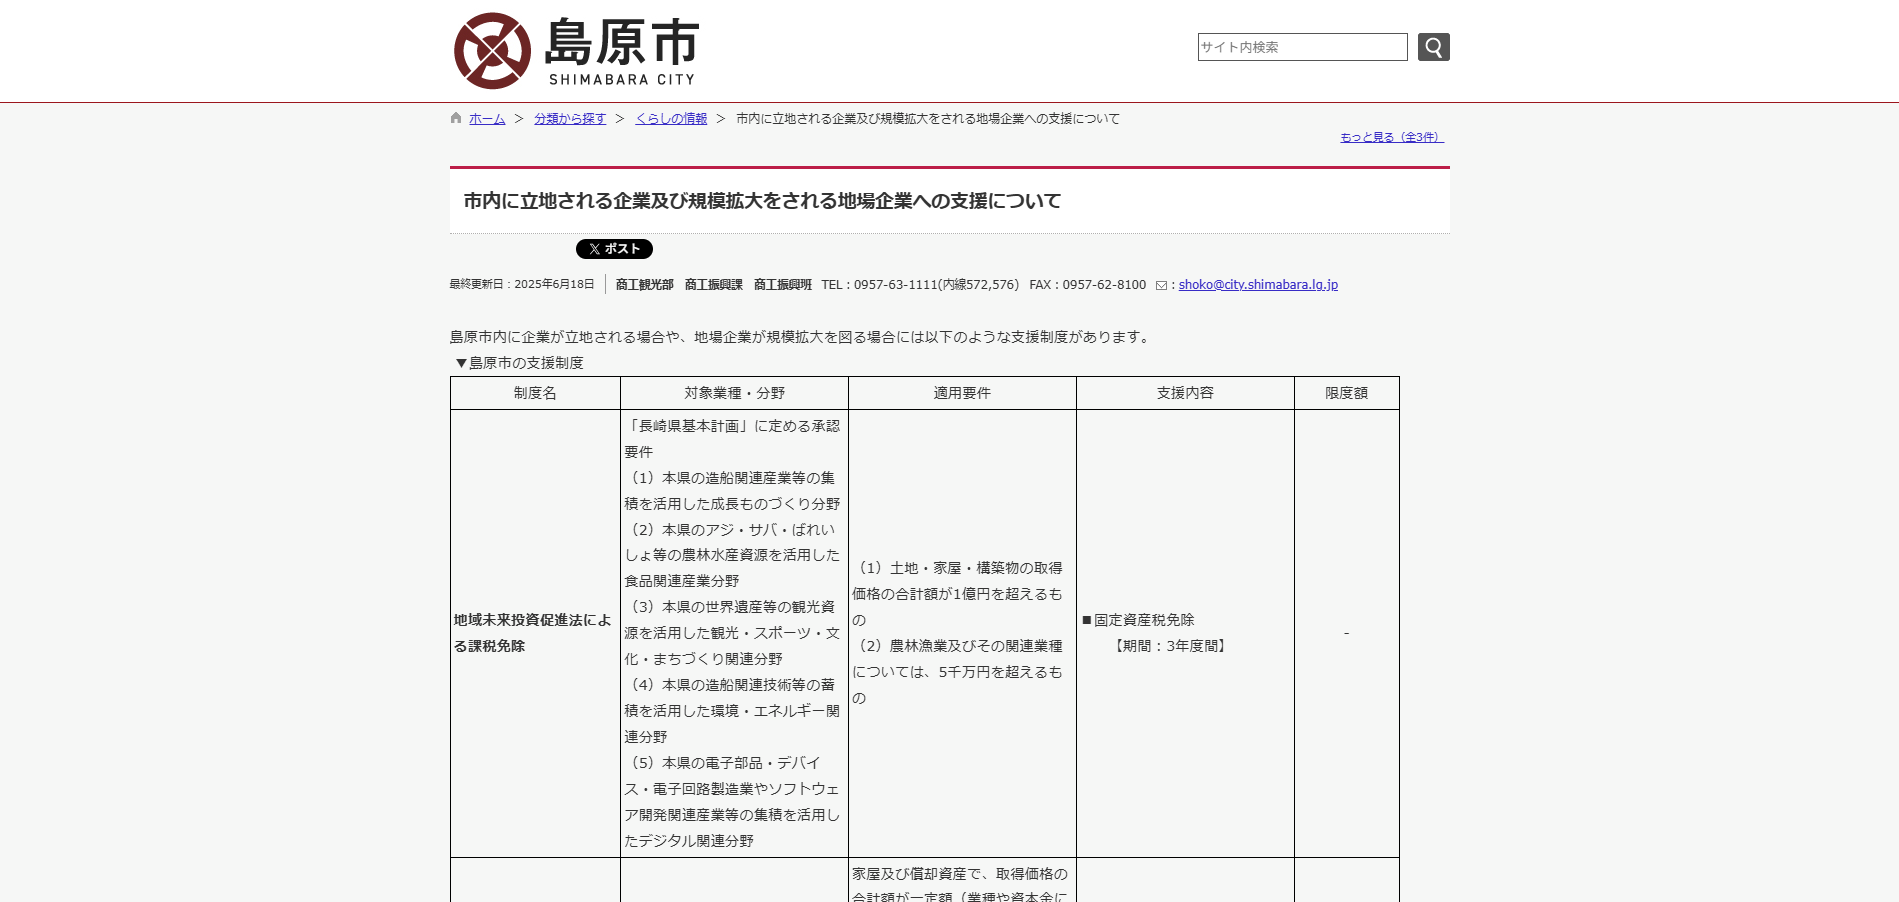The height and width of the screenshot is (902, 1899).
Task: Click the 限度額 table header
Action: (1346, 393)
